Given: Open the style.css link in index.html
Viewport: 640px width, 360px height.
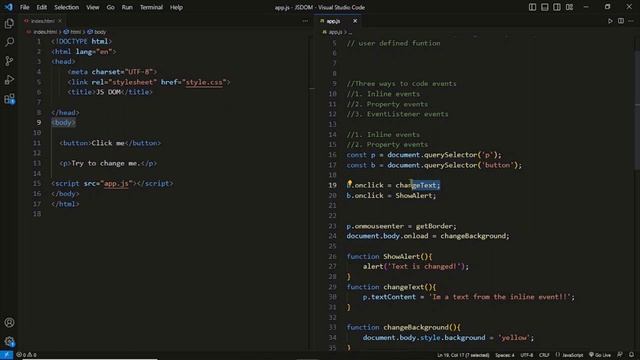Looking at the screenshot, I should coord(204,82).
